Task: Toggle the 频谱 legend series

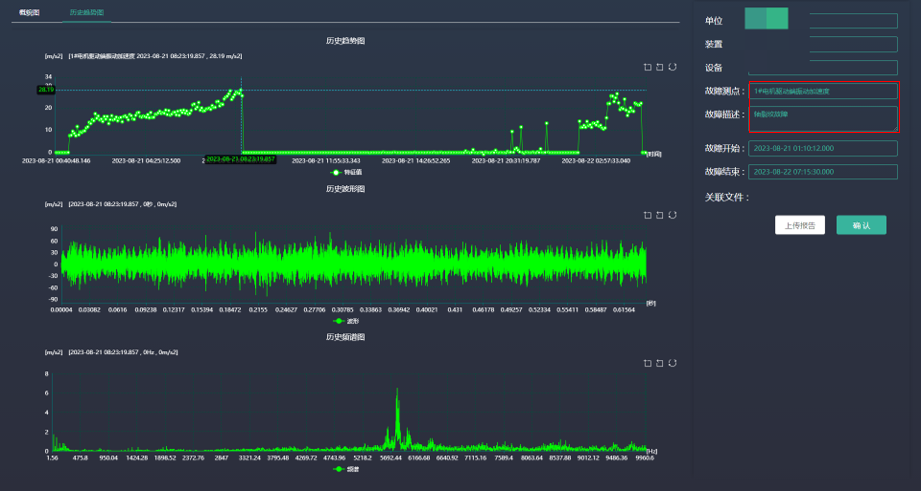Action: [346, 469]
